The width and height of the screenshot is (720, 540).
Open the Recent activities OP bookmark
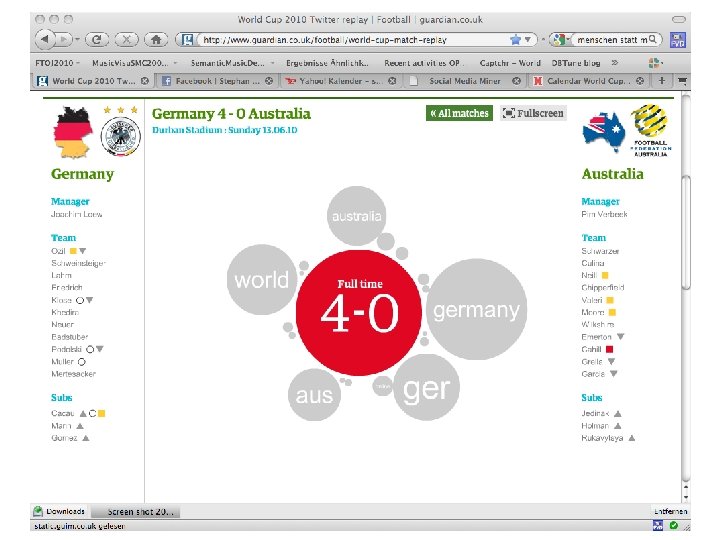coord(422,63)
